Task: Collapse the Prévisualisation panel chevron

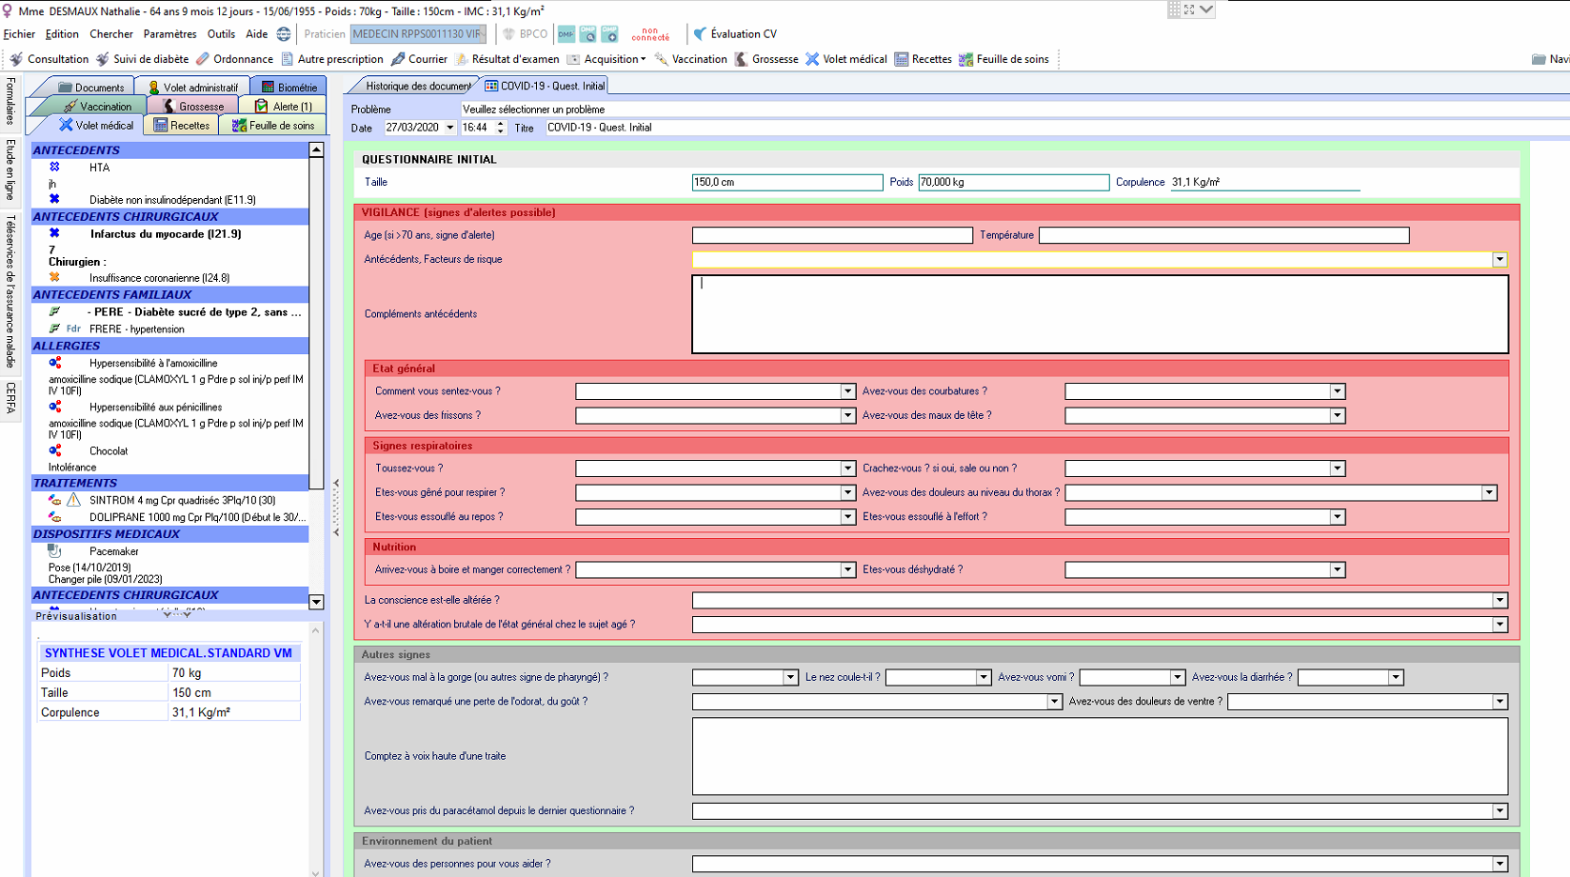Action: point(176,614)
